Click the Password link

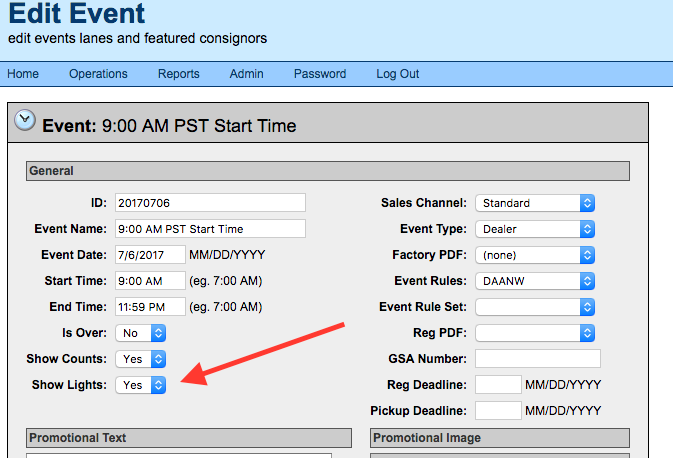pyautogui.click(x=320, y=74)
